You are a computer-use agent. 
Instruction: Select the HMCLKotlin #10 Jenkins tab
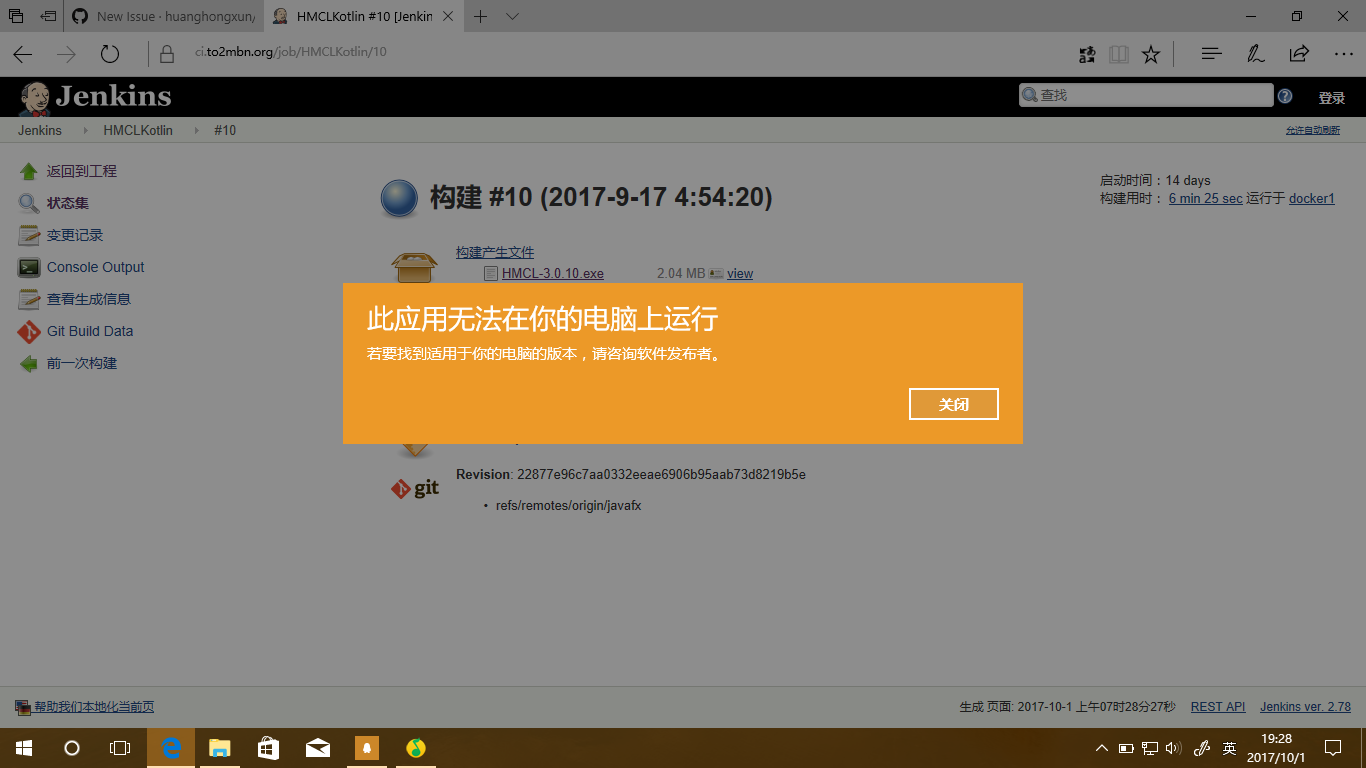tap(363, 16)
